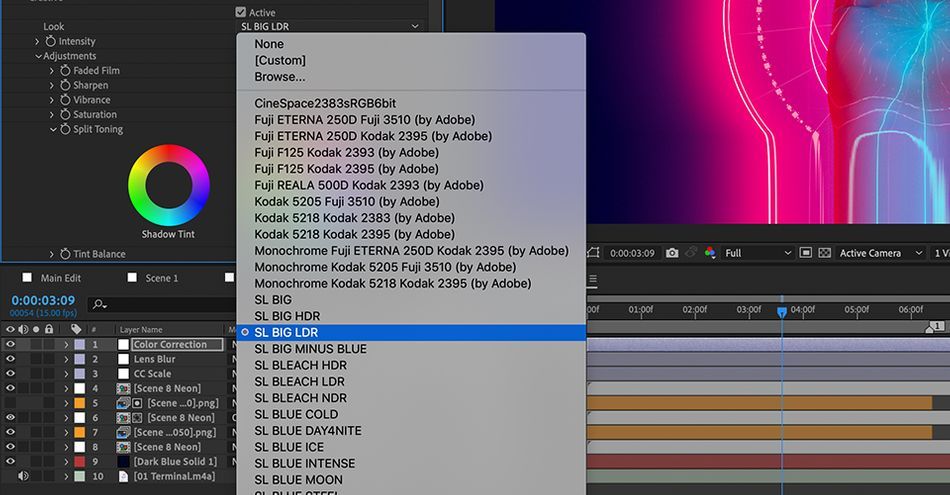The image size is (950, 495).
Task: Open the Active Camera dropdown
Action: pos(880,253)
